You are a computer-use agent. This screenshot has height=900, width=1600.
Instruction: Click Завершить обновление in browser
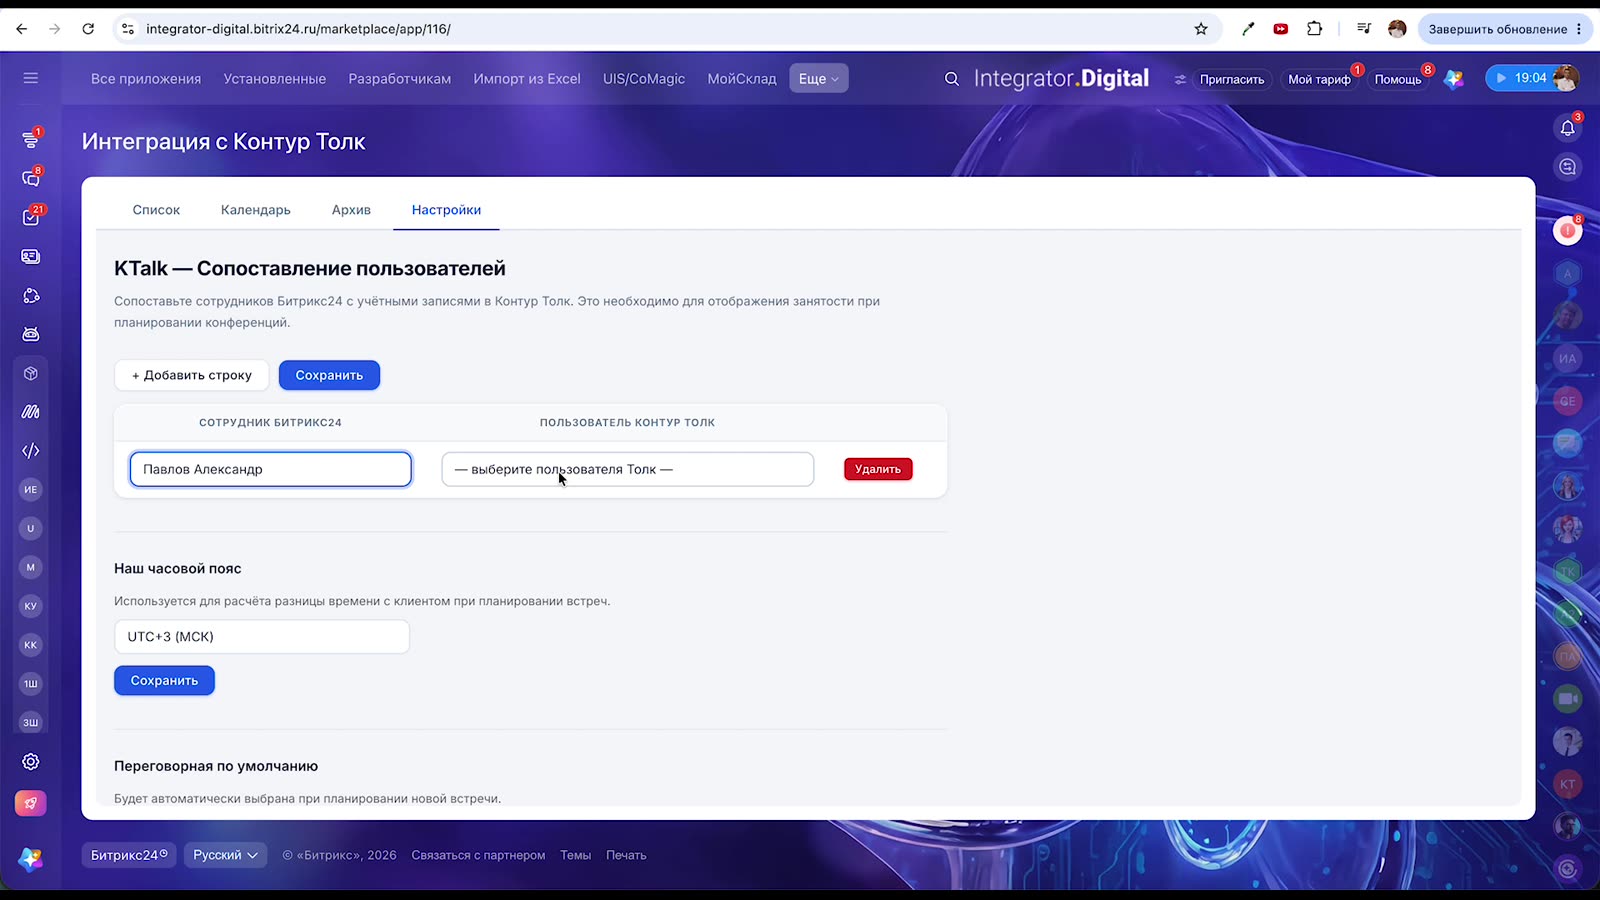1498,29
